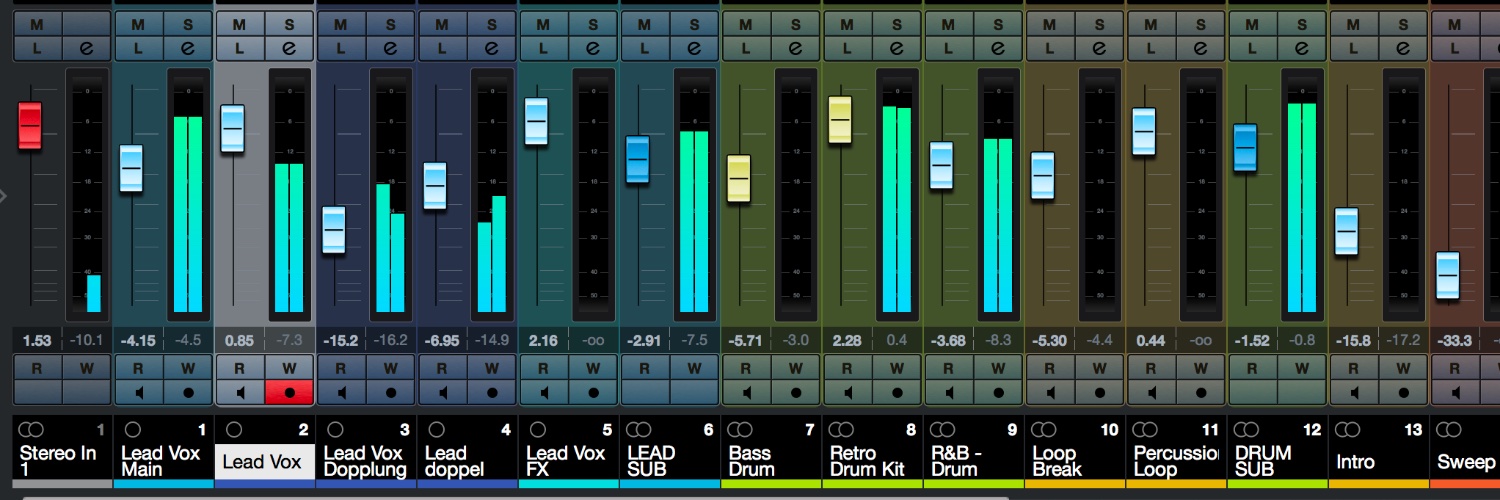Solo the Loop Break channel
The height and width of the screenshot is (500, 1500).
[1100, 24]
